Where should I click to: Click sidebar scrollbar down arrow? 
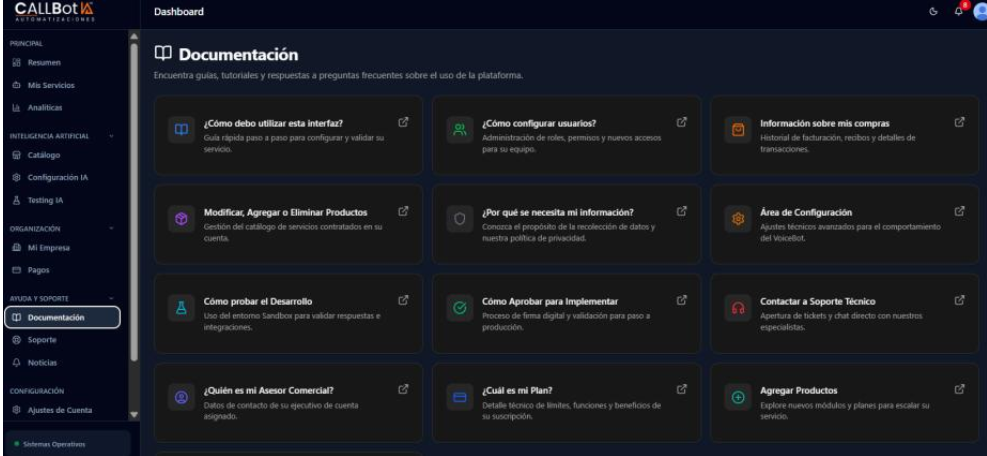(x=133, y=415)
